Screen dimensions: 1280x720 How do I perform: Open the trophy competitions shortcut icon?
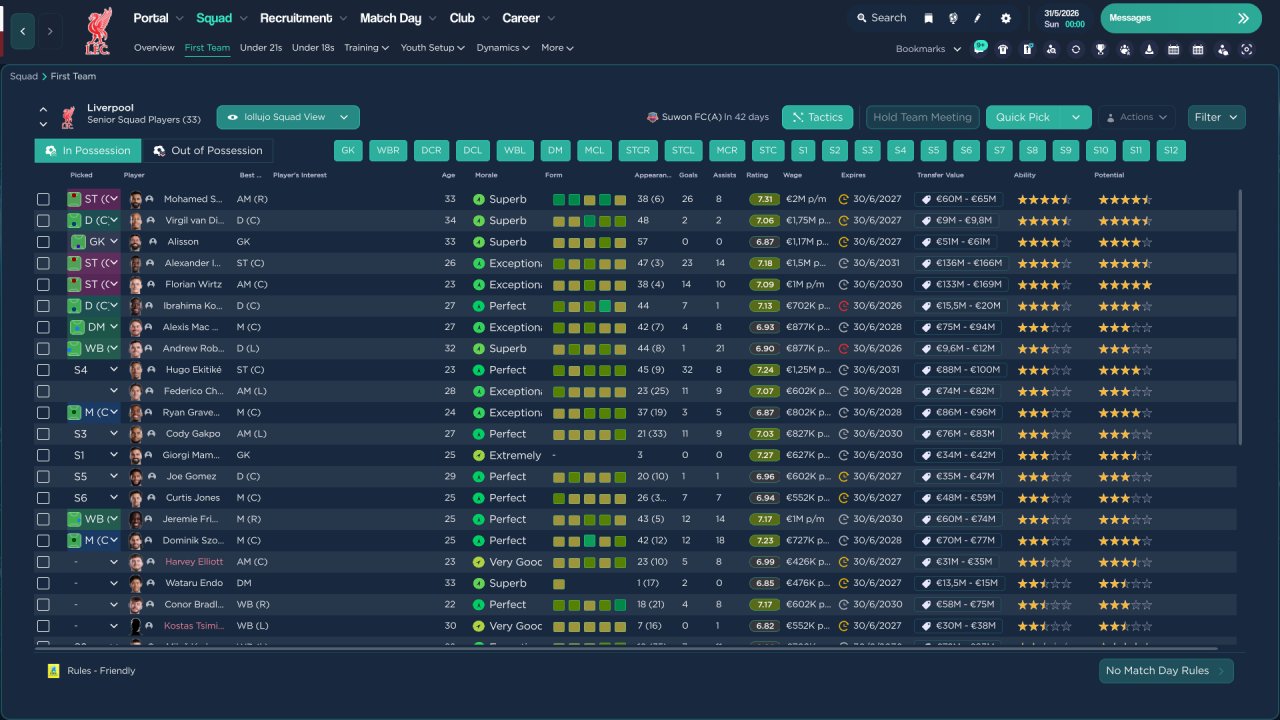pyautogui.click(x=1100, y=49)
